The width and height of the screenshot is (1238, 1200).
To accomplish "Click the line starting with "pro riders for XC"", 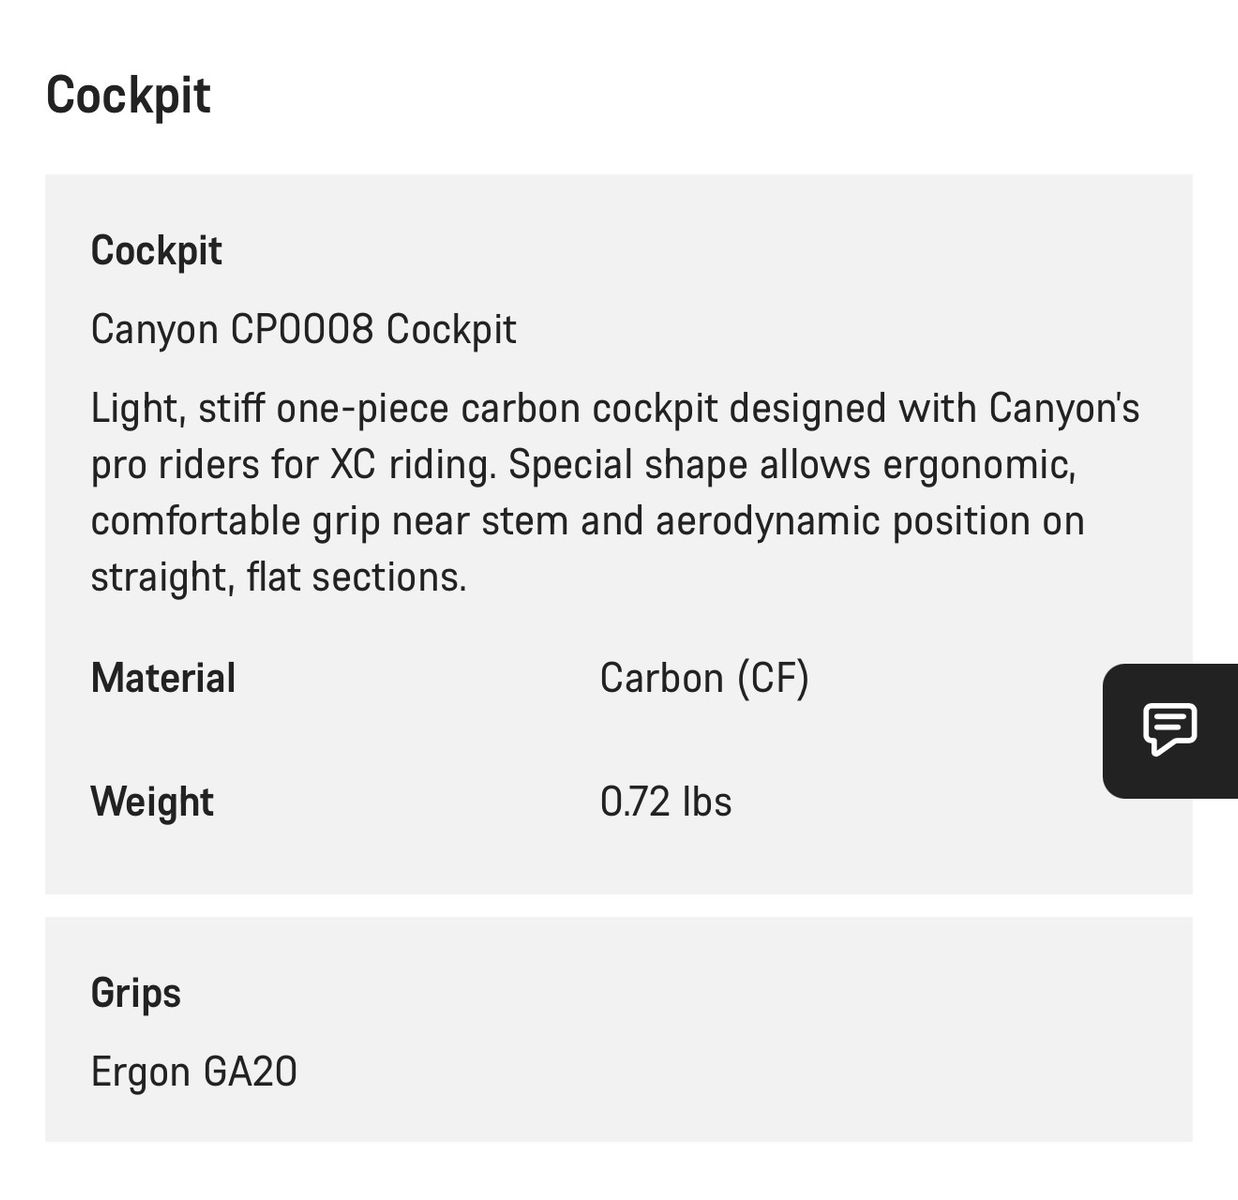I will point(582,465).
